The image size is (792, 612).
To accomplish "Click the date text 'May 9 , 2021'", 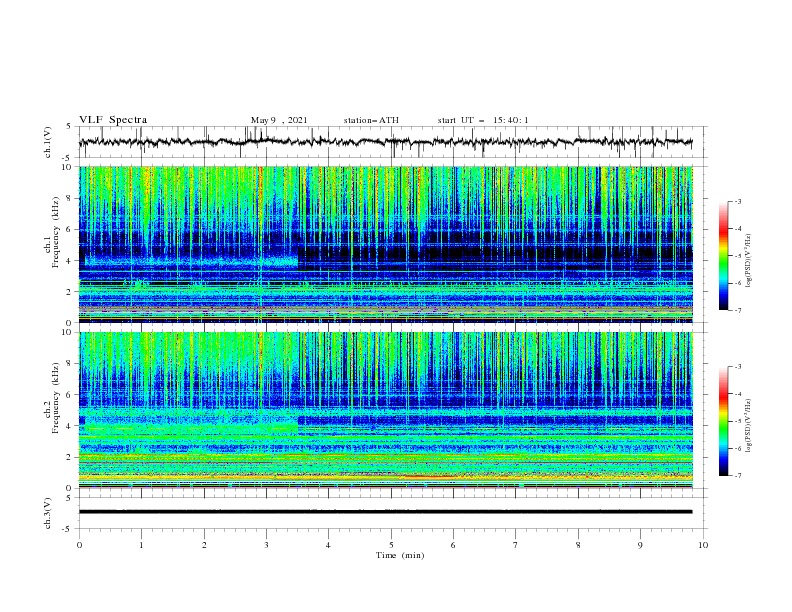I will [x=279, y=120].
